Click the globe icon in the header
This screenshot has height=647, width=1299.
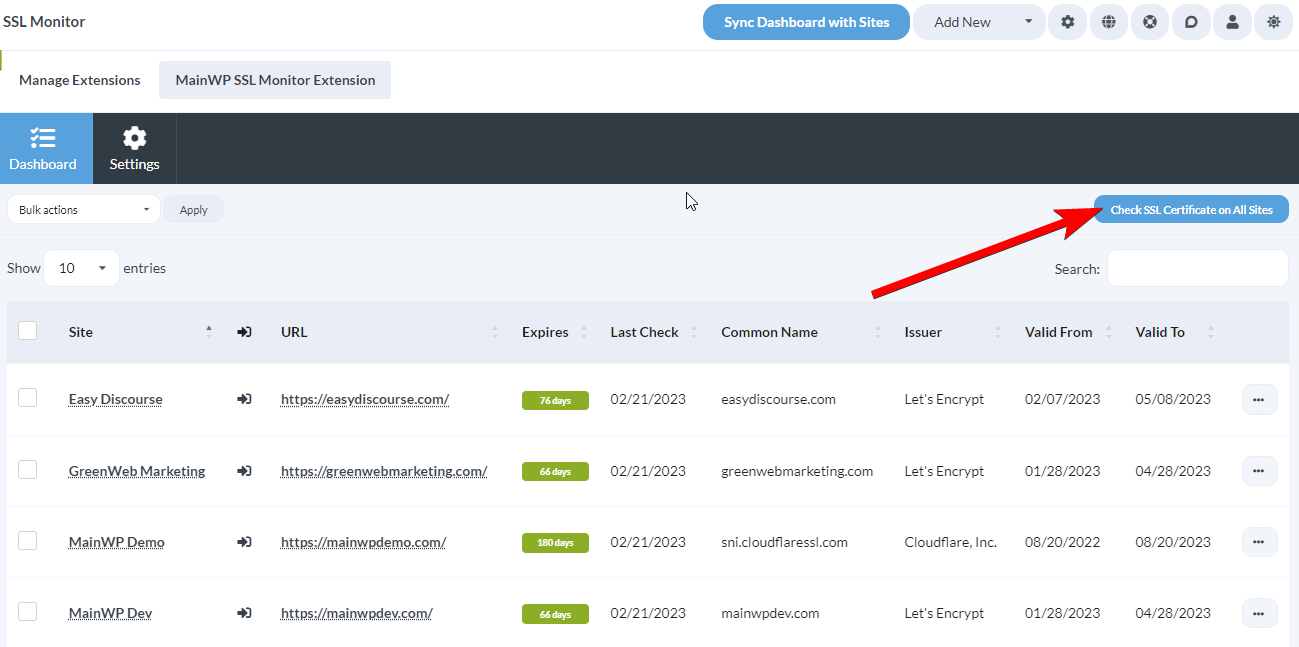tap(1108, 21)
